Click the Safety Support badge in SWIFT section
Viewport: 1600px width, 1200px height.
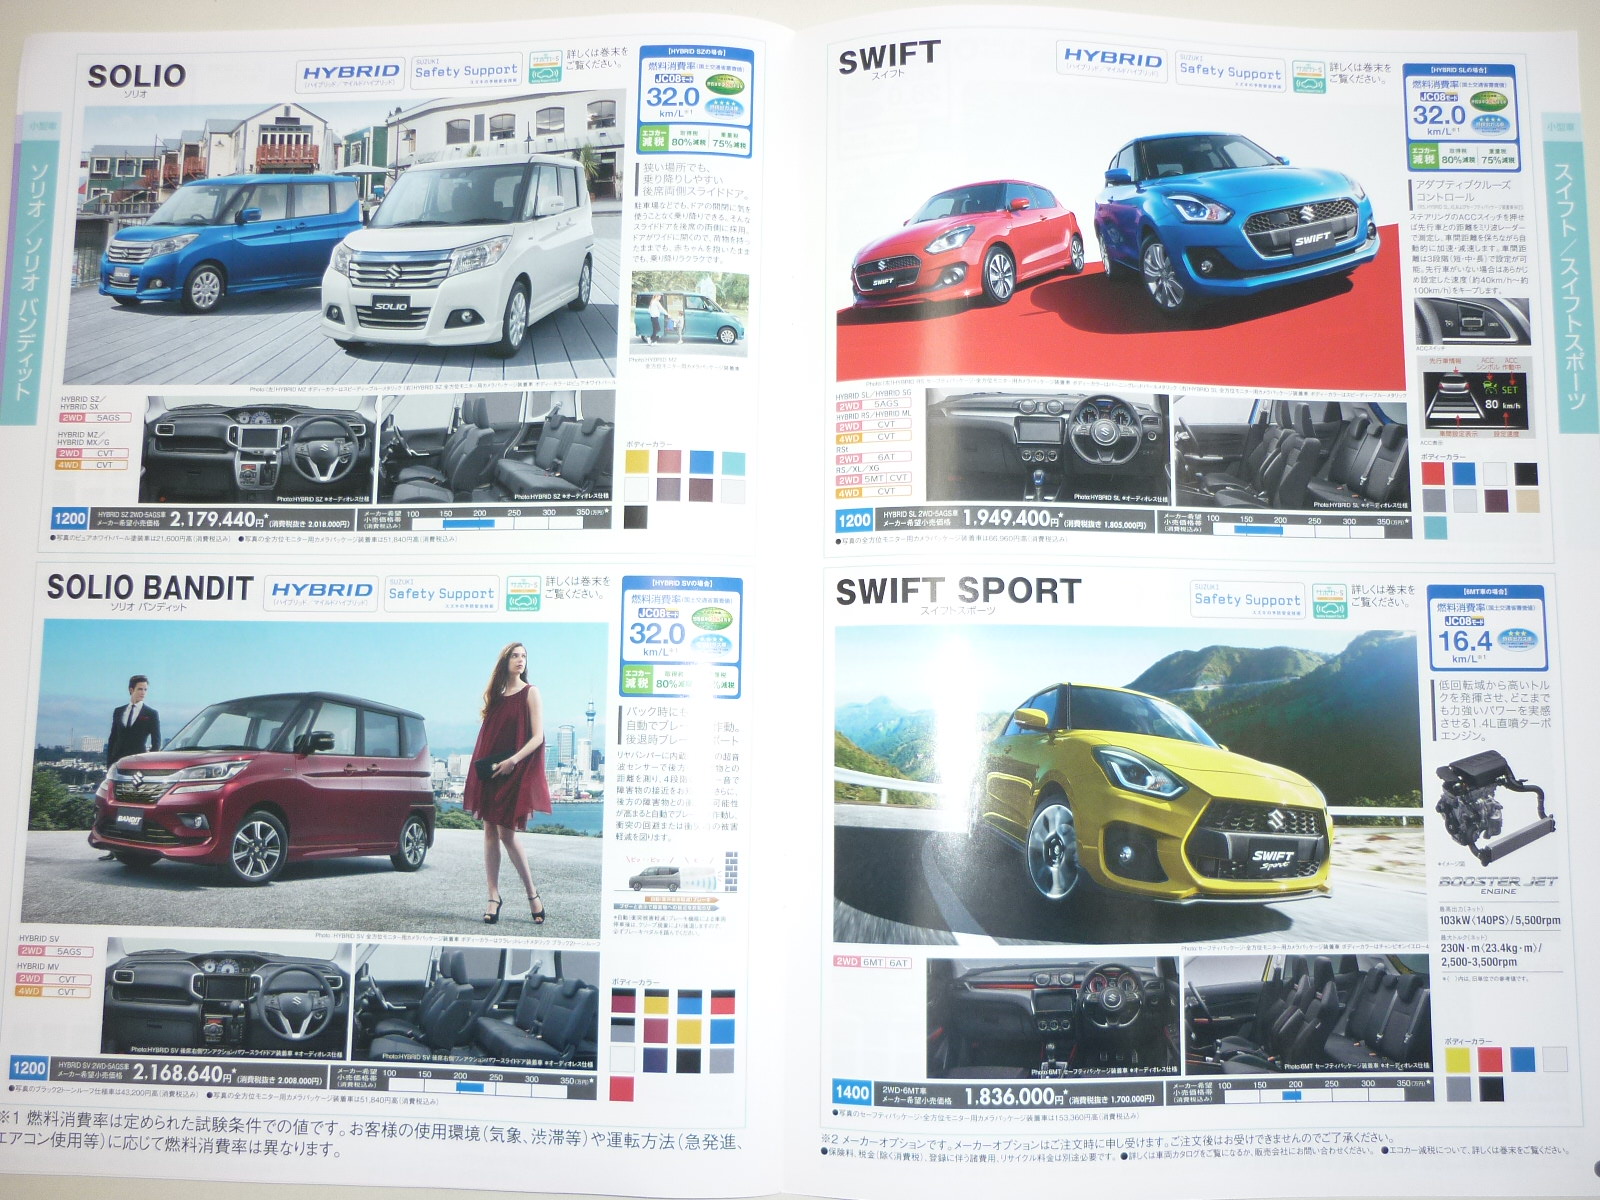[x=1229, y=72]
